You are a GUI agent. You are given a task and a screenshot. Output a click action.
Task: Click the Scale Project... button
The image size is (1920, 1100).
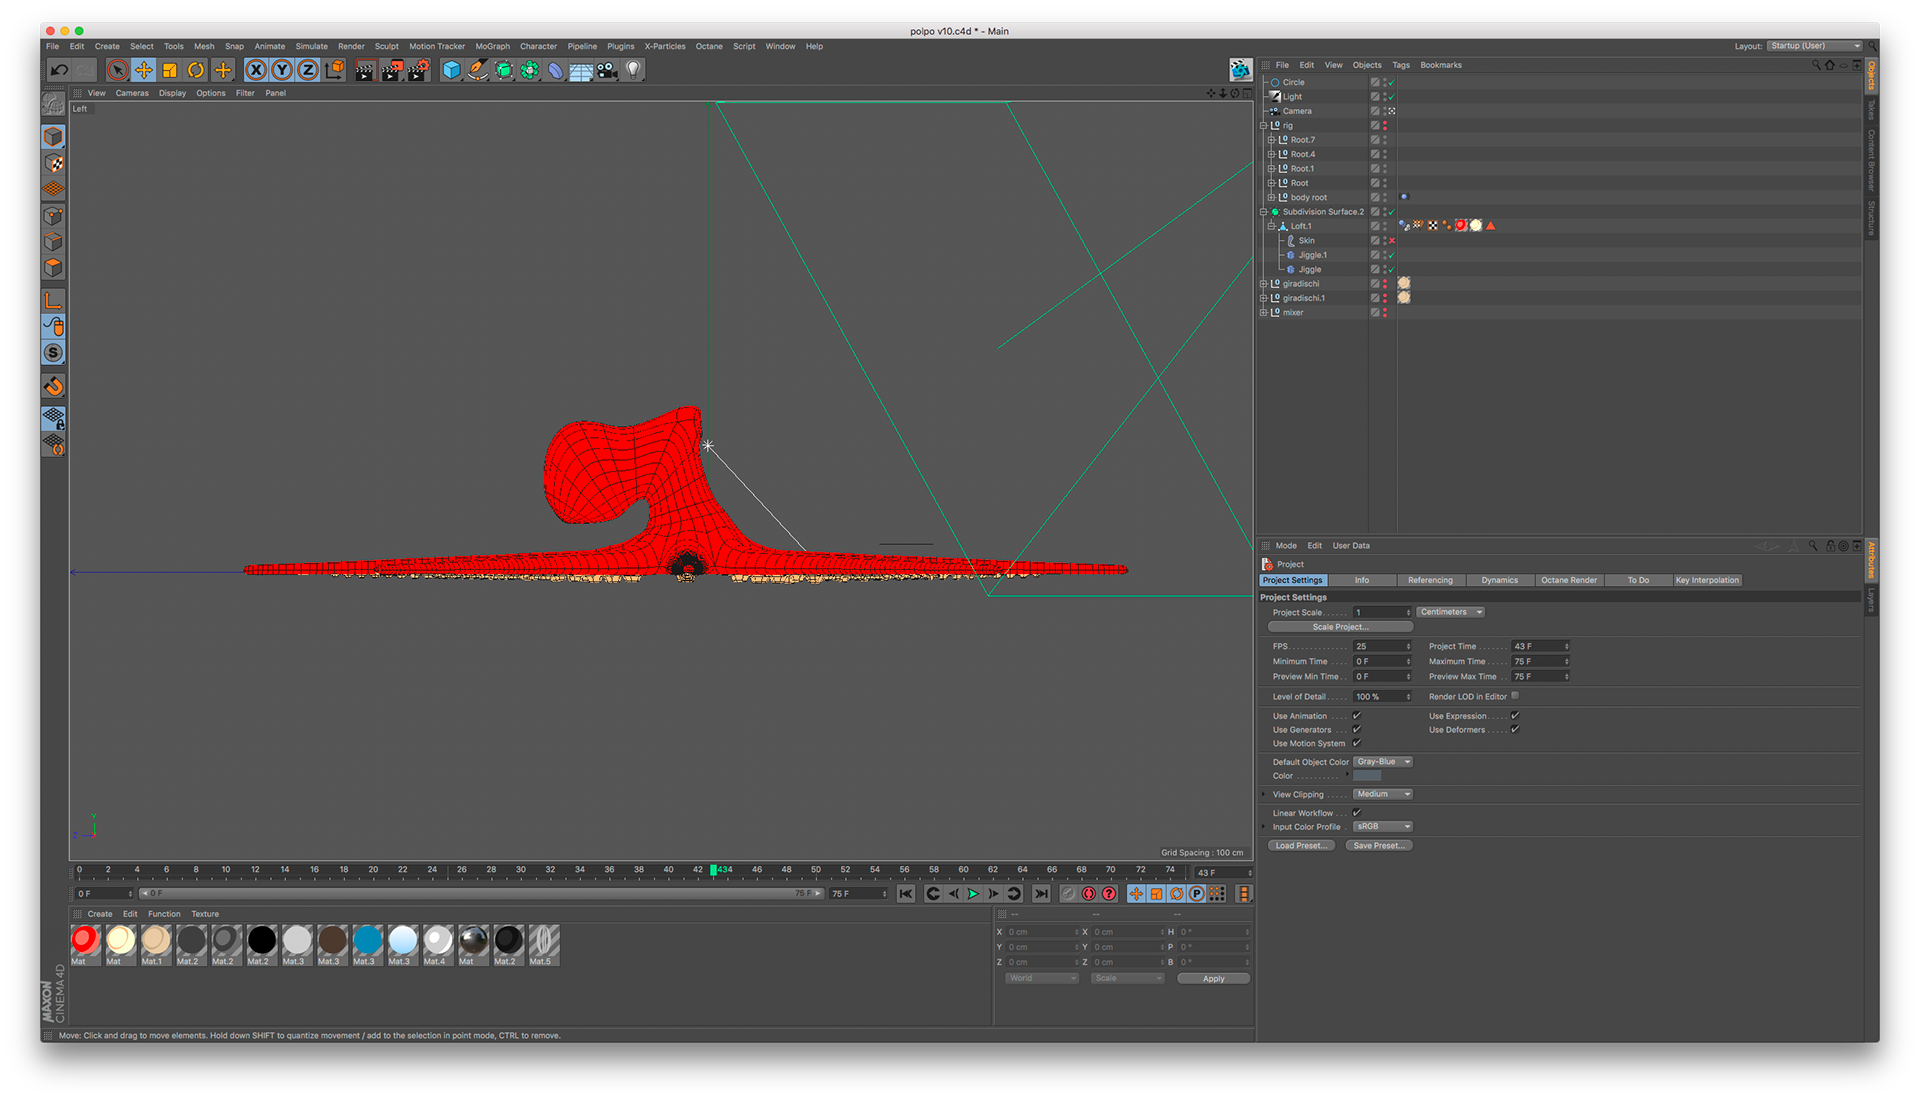(x=1339, y=627)
